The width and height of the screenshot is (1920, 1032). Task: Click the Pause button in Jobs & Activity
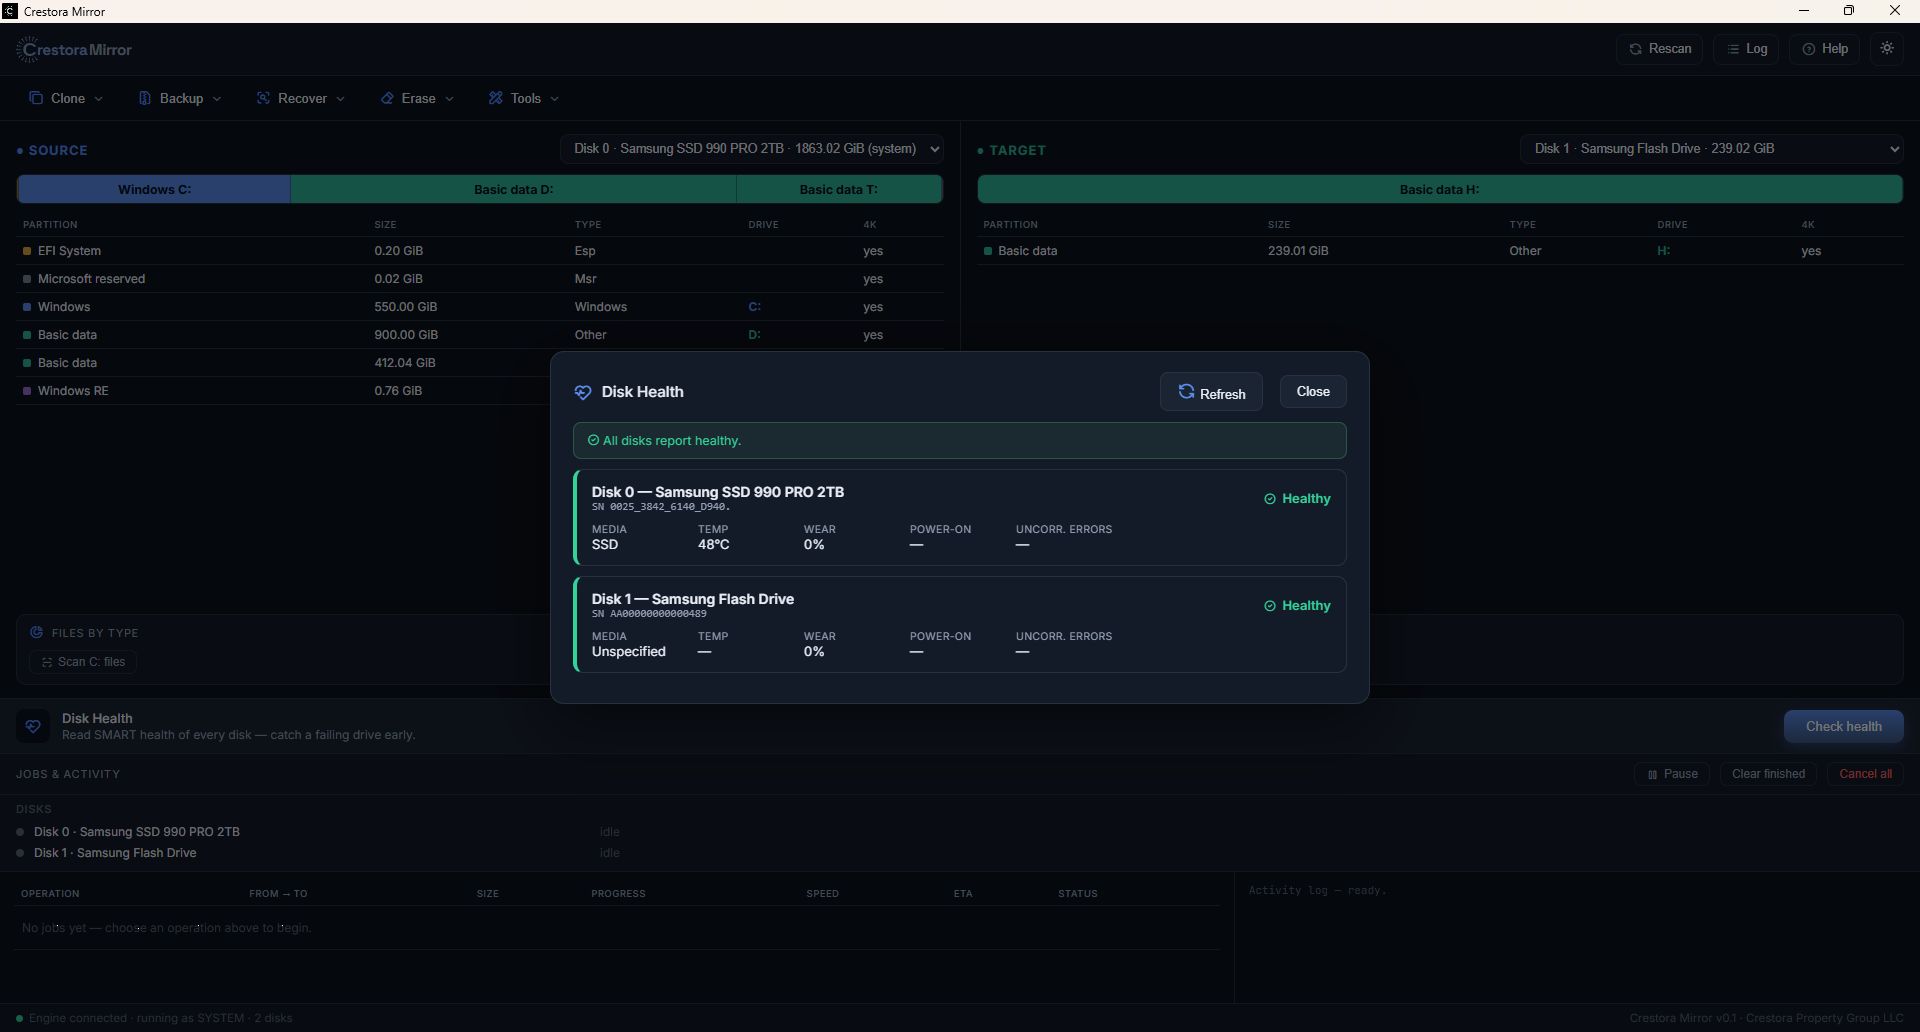click(x=1673, y=774)
